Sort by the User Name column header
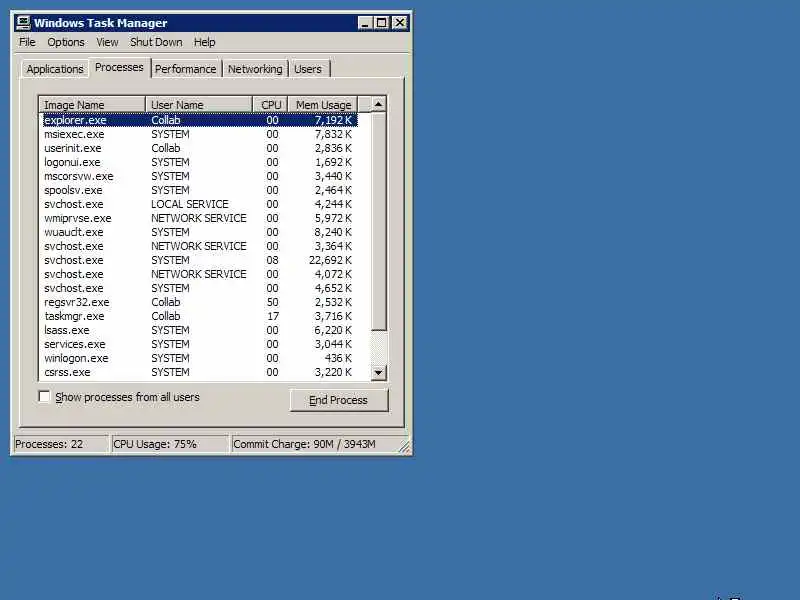800x600 pixels. (199, 105)
